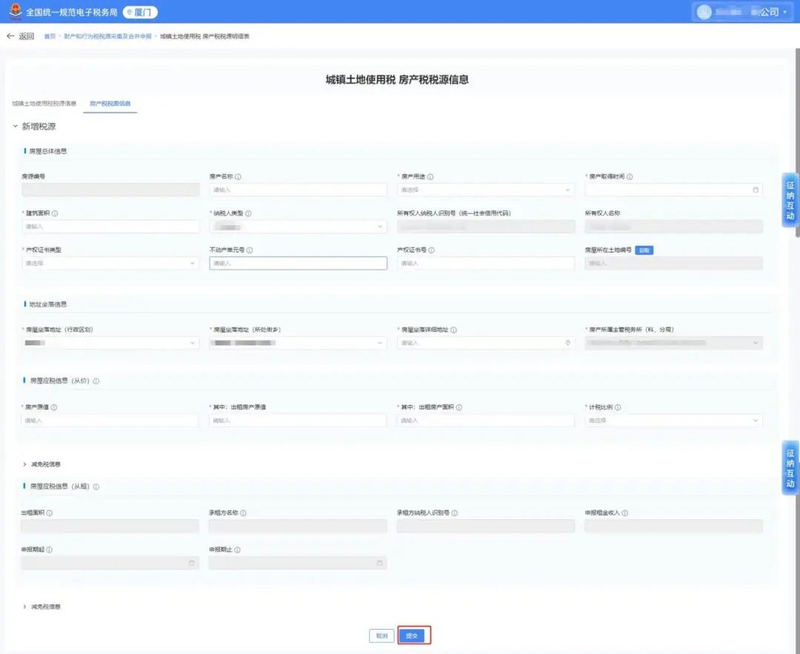
Task: Expand the first 减免税信息 section
Action: 42,464
